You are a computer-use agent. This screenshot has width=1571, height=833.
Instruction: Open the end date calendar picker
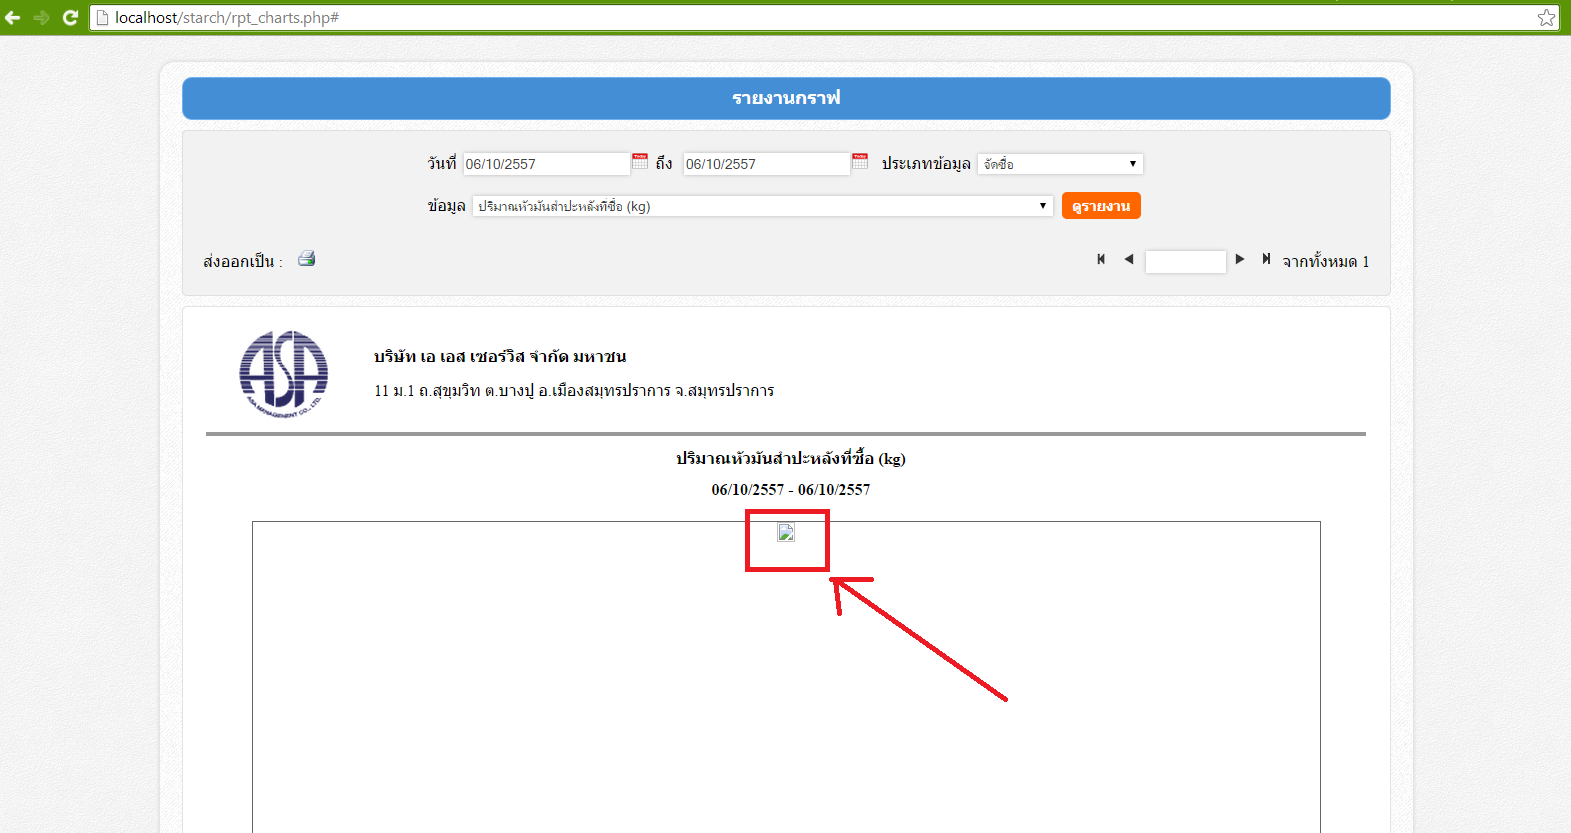click(x=860, y=161)
